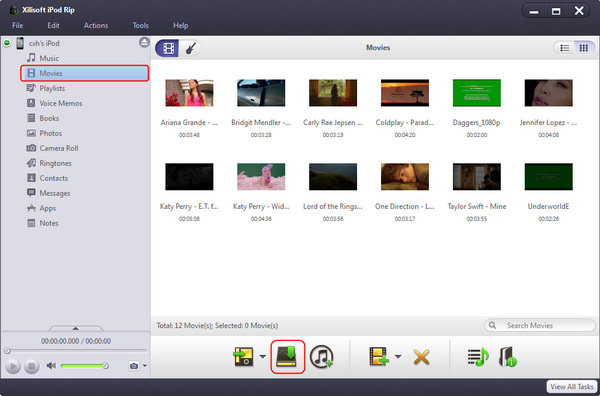Click the device info phone icon
Image resolution: width=600 pixels, height=396 pixels.
[x=508, y=357]
